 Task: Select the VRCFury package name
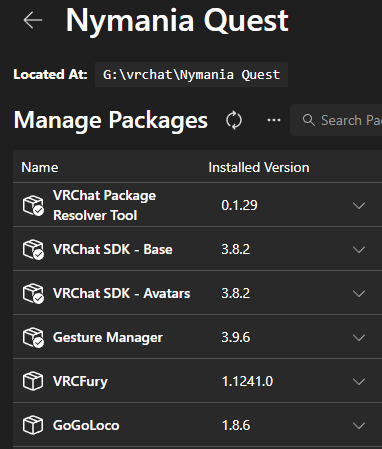80,381
